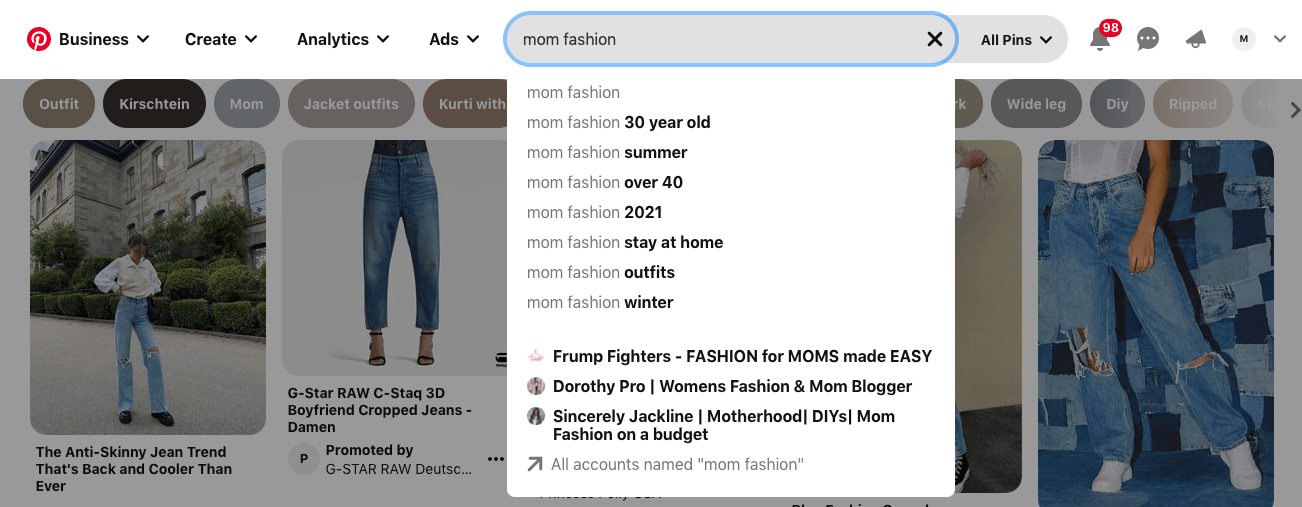Click the Pinterest logo icon
Screen dimensions: 1302x507
[39, 39]
